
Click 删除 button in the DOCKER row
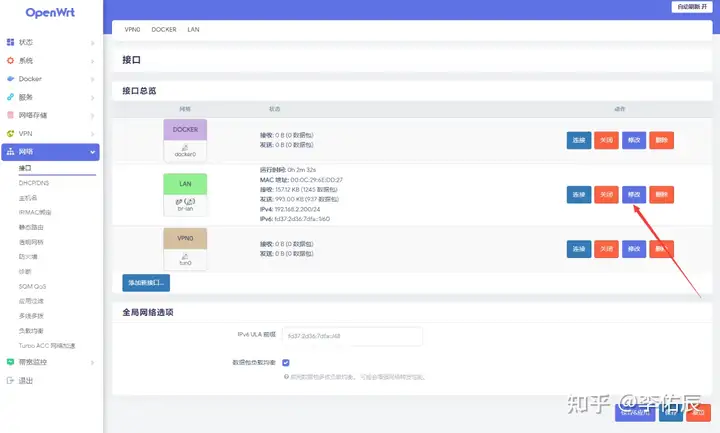pos(661,140)
